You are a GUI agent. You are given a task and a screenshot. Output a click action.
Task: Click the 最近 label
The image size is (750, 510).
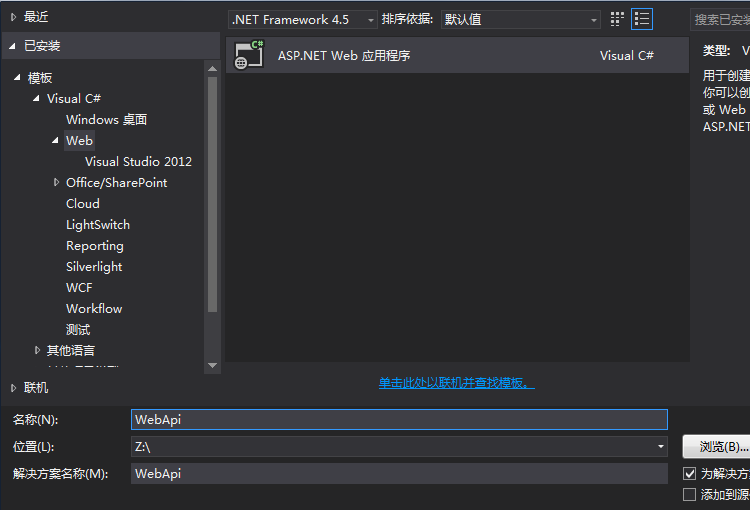[36, 17]
